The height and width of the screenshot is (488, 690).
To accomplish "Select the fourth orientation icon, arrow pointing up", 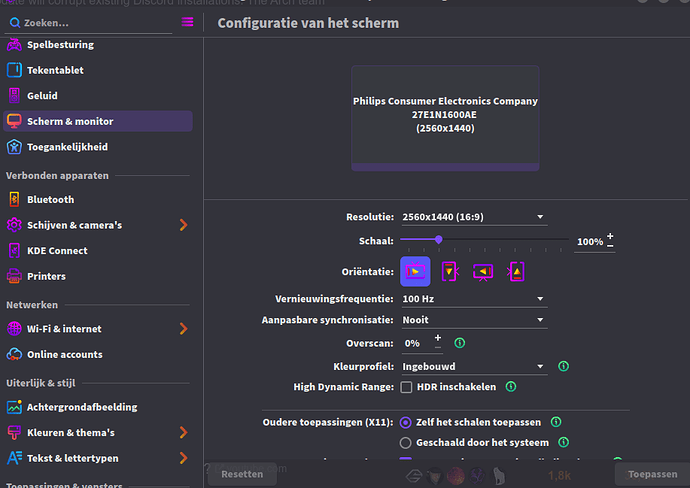I will [x=516, y=272].
